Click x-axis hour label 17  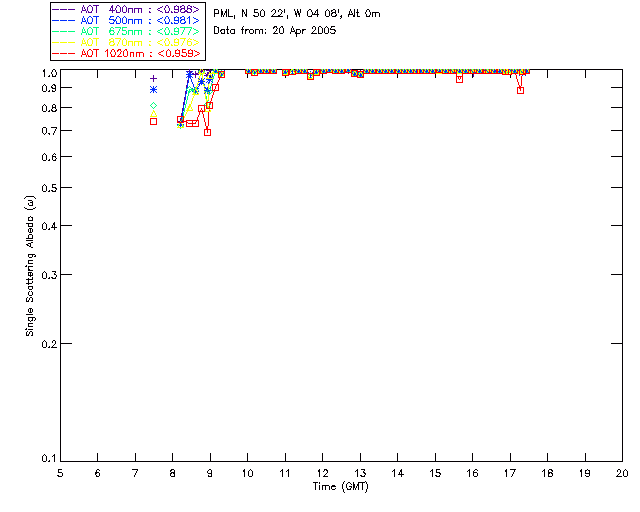click(510, 473)
